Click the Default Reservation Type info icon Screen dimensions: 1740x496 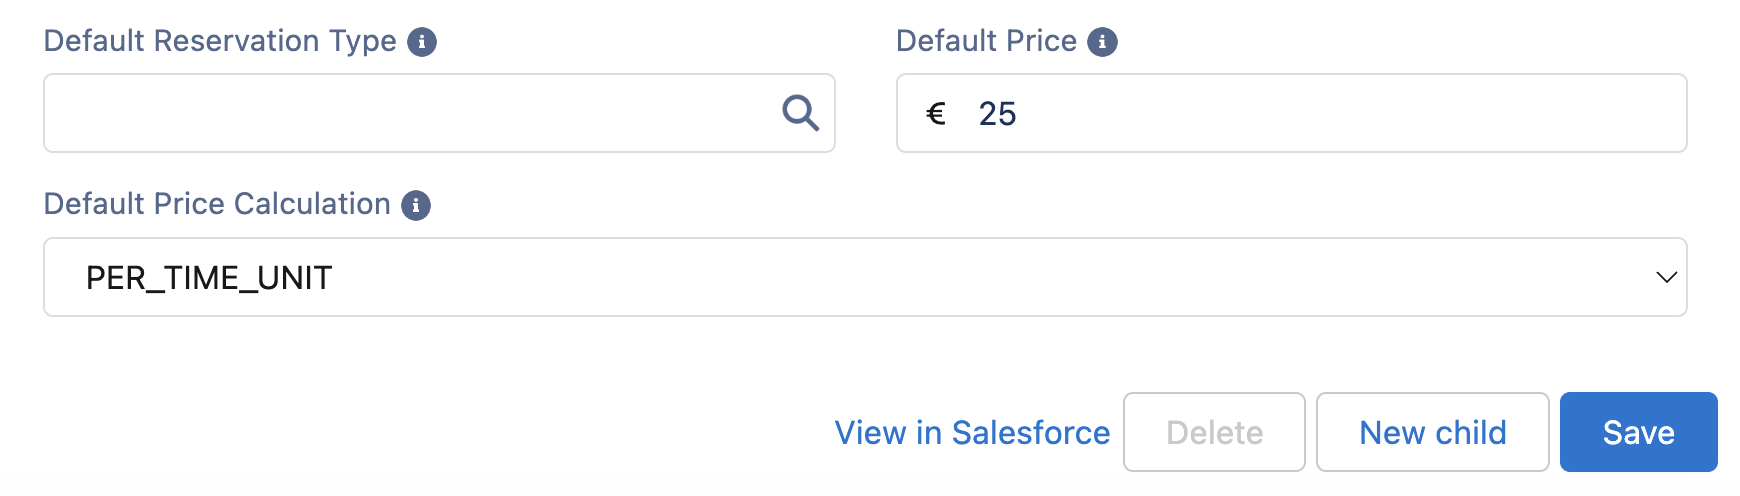click(422, 42)
